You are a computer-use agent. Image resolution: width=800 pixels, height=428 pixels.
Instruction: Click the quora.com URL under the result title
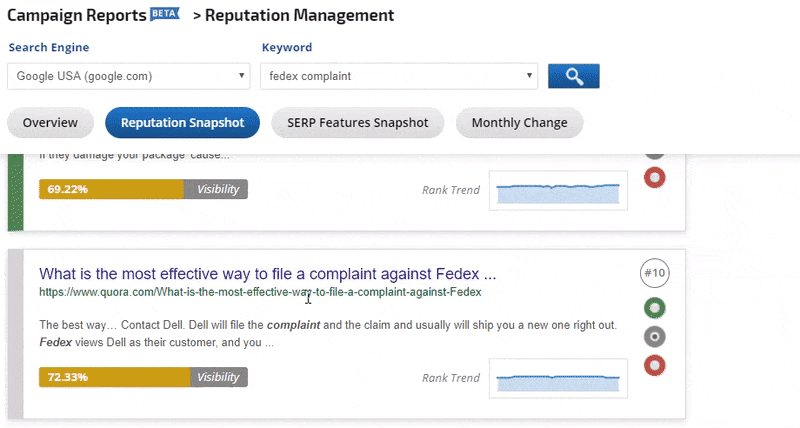(x=260, y=292)
